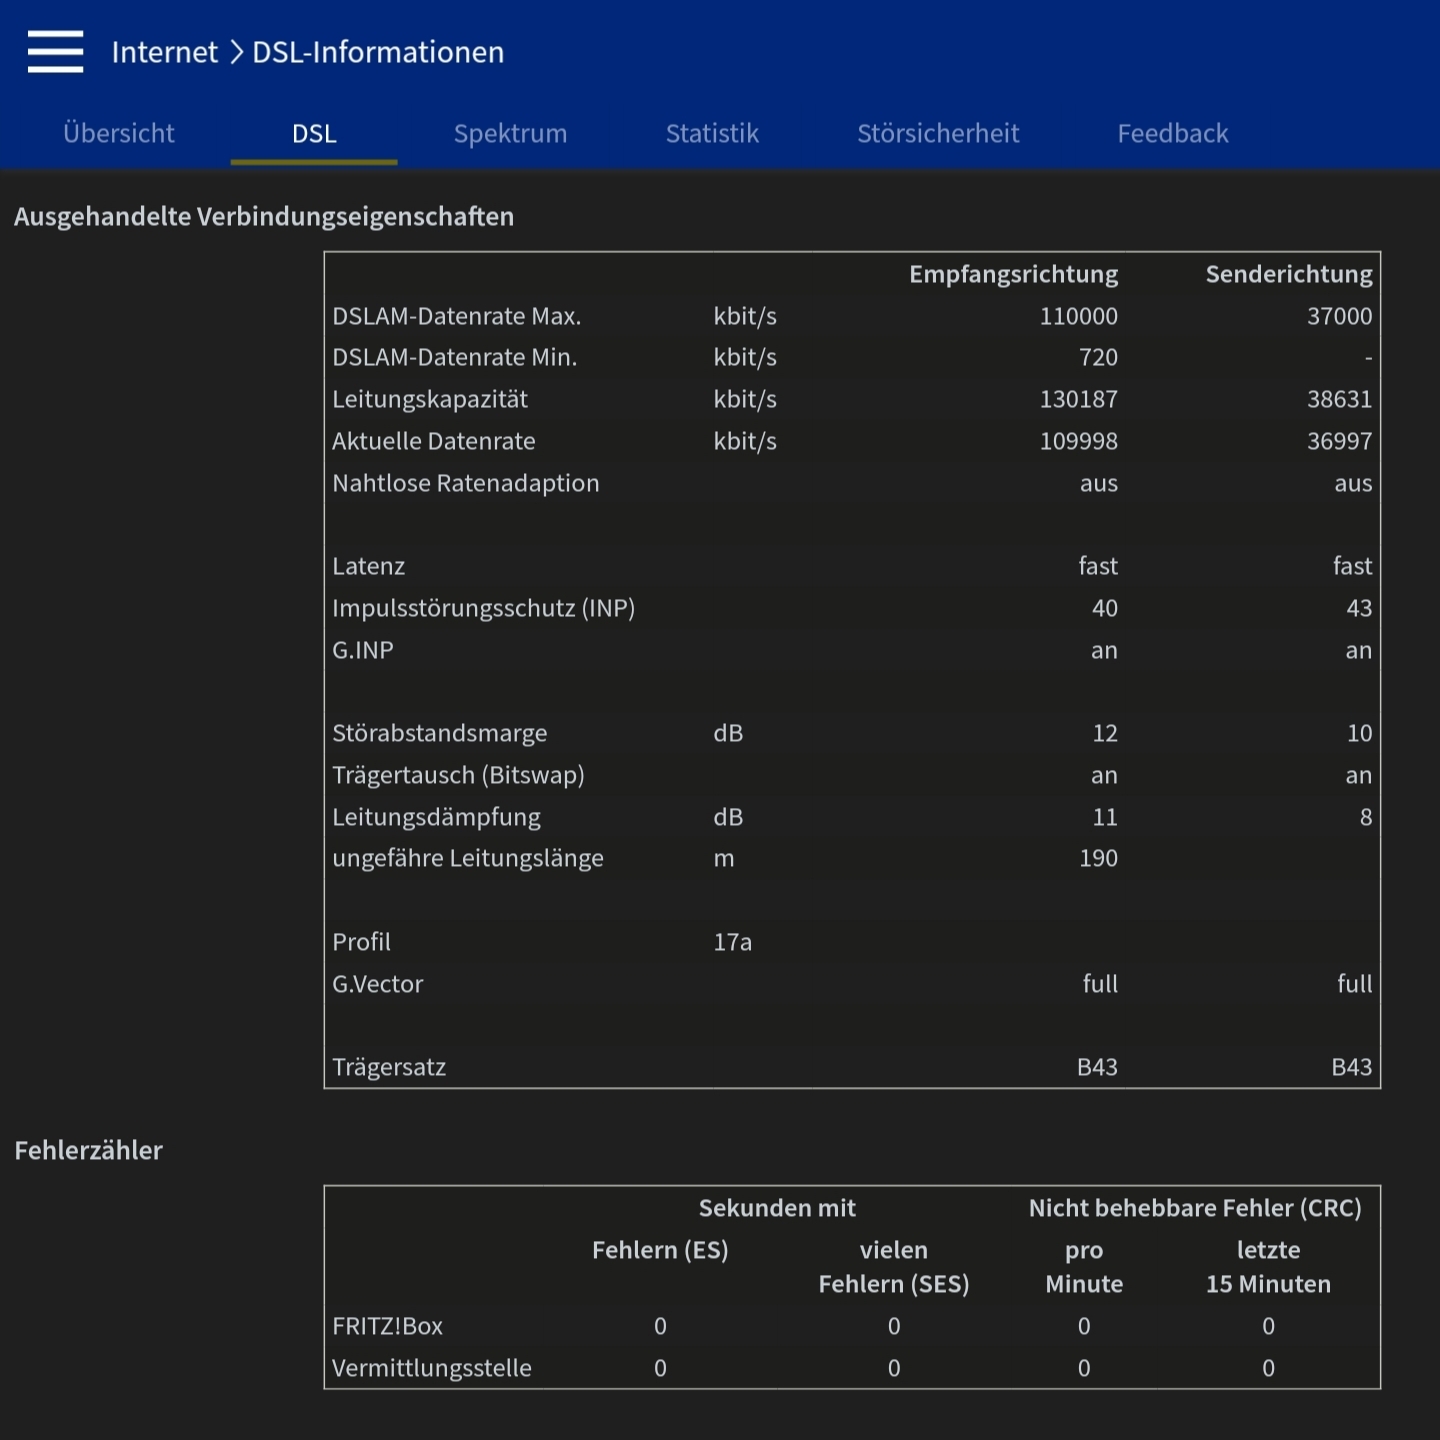
Task: Click the INP send value 43
Action: (x=1360, y=608)
